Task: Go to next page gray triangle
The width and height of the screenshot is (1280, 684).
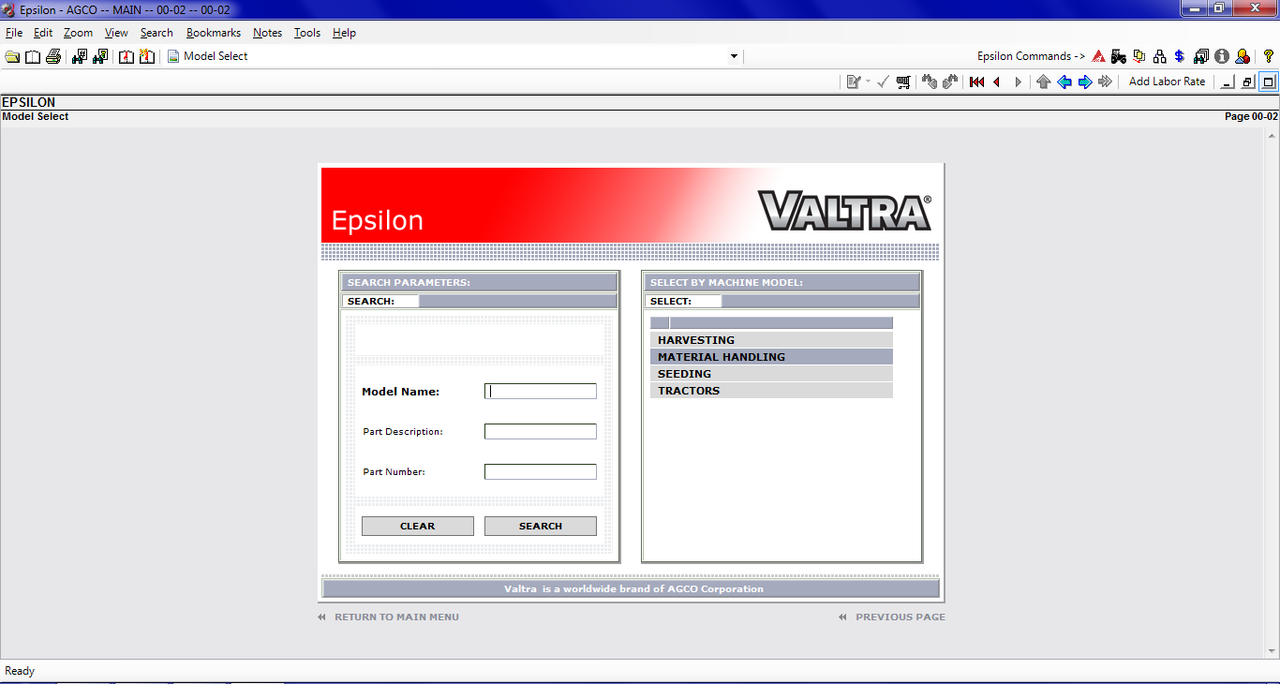Action: 1018,82
